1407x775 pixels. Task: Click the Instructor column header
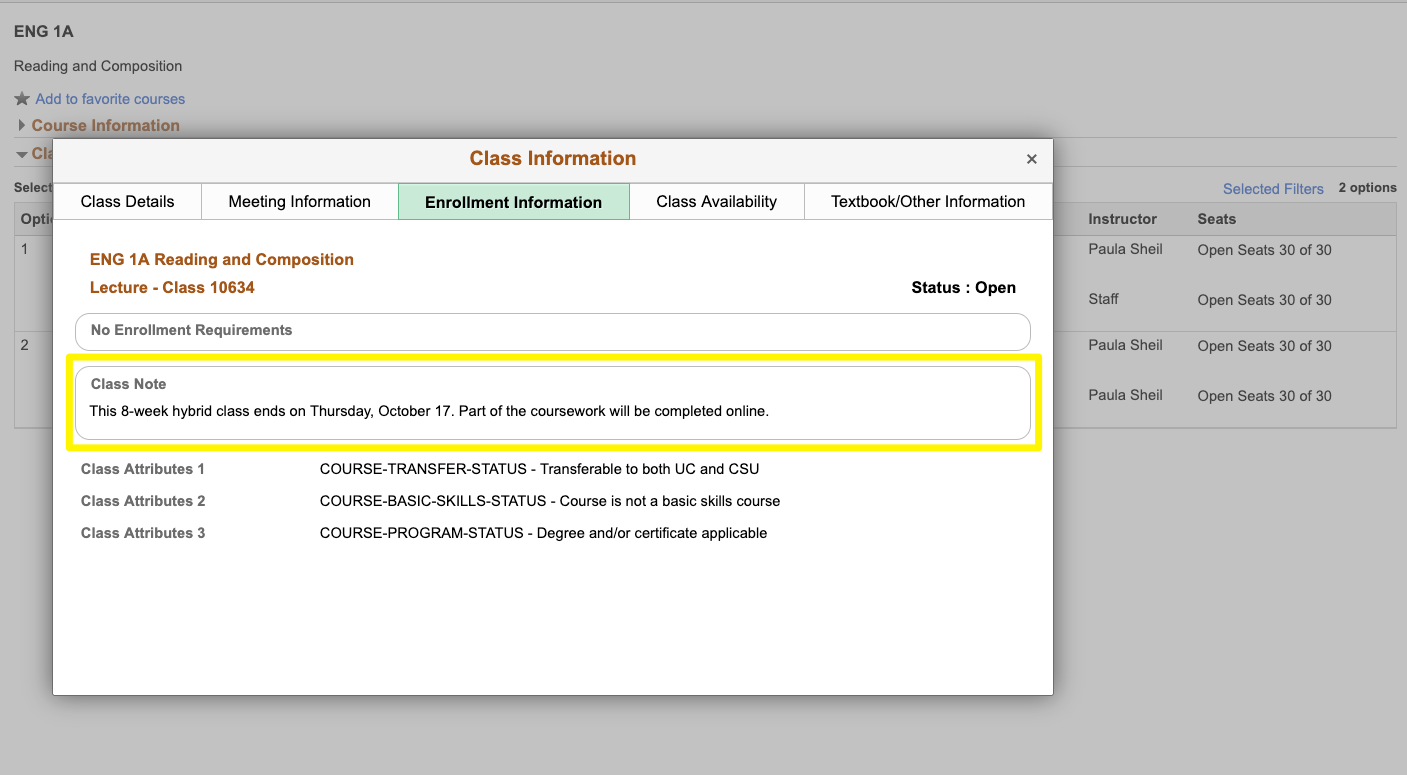click(1122, 219)
